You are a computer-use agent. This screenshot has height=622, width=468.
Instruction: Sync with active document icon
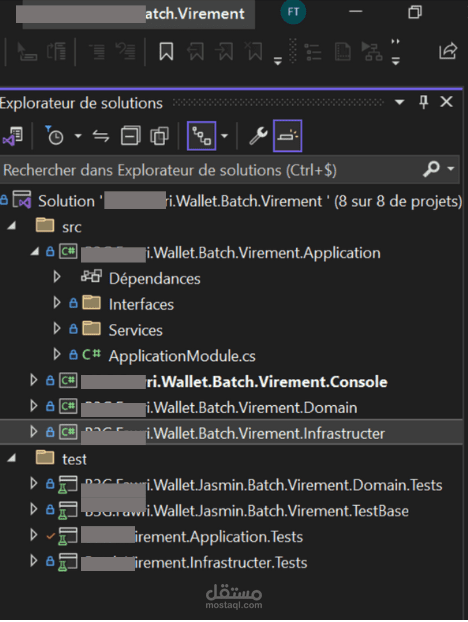101,136
